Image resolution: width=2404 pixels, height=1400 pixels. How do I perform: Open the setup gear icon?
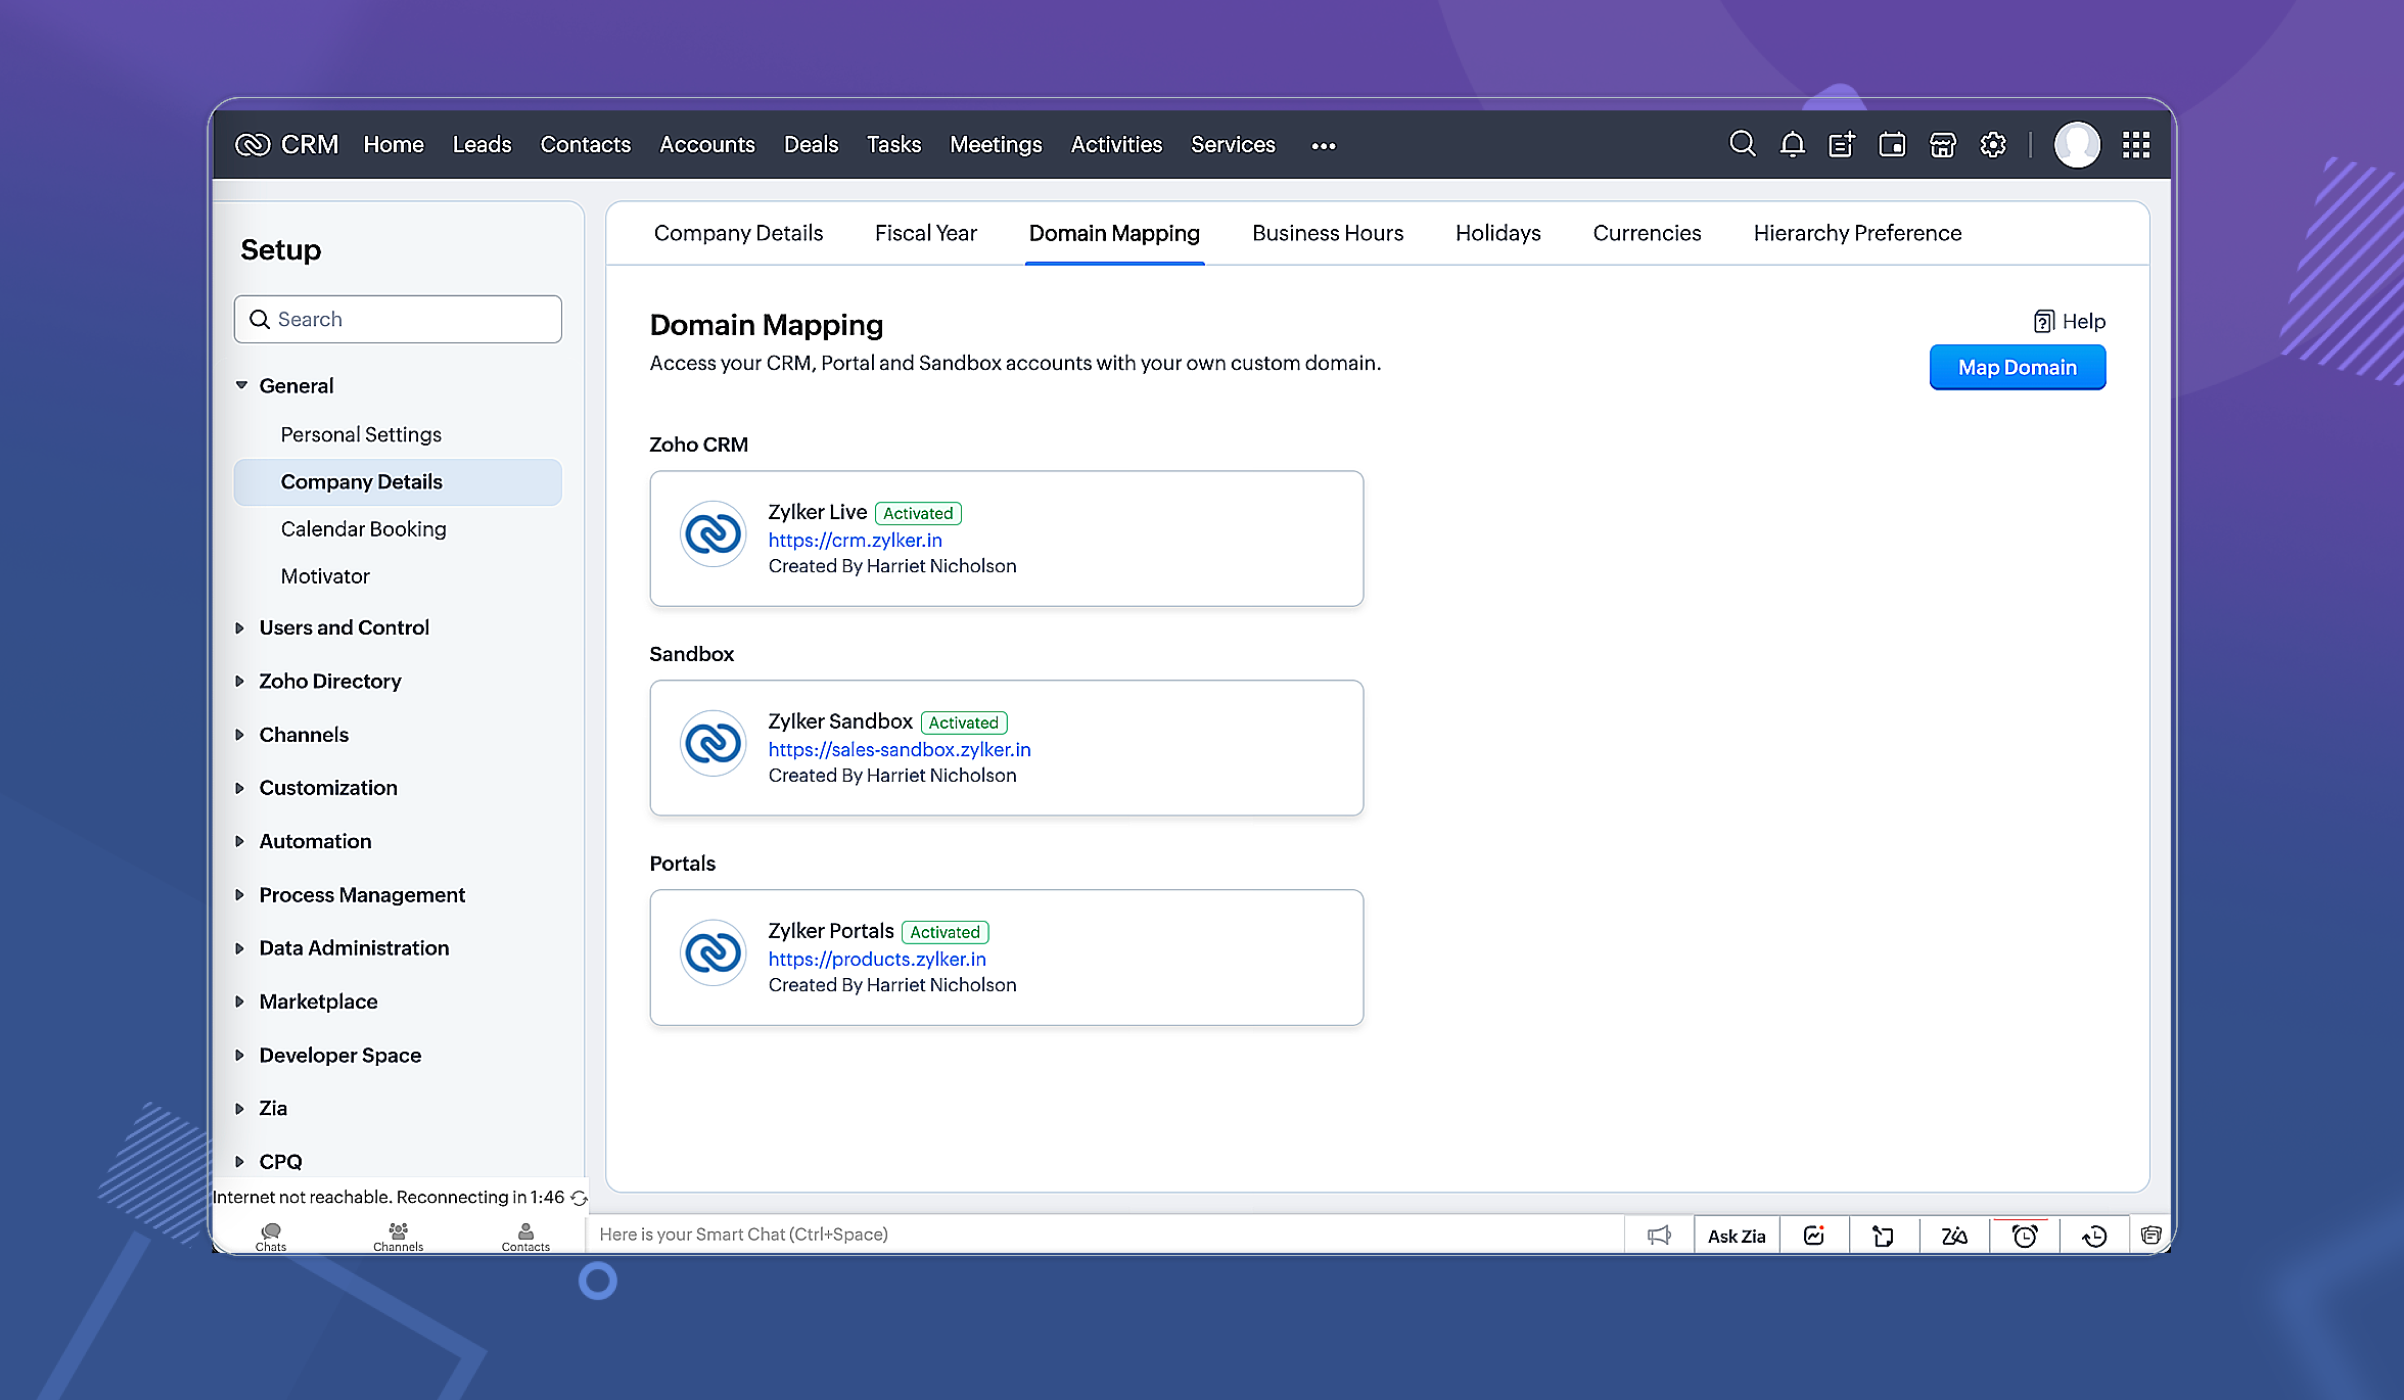[x=1992, y=145]
